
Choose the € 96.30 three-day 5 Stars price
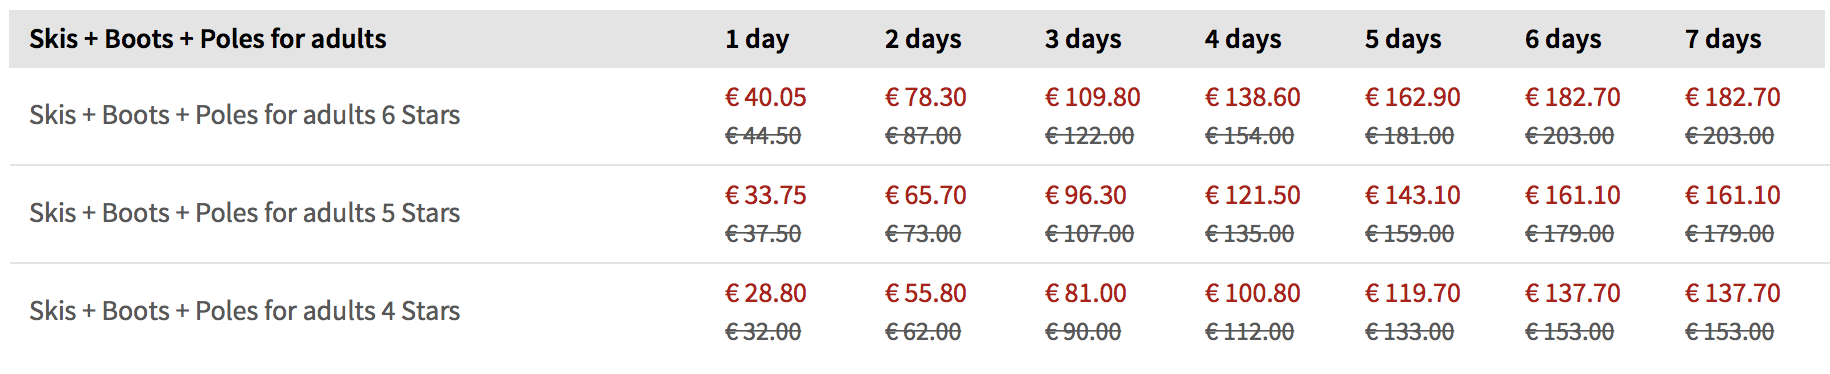(x=1086, y=195)
